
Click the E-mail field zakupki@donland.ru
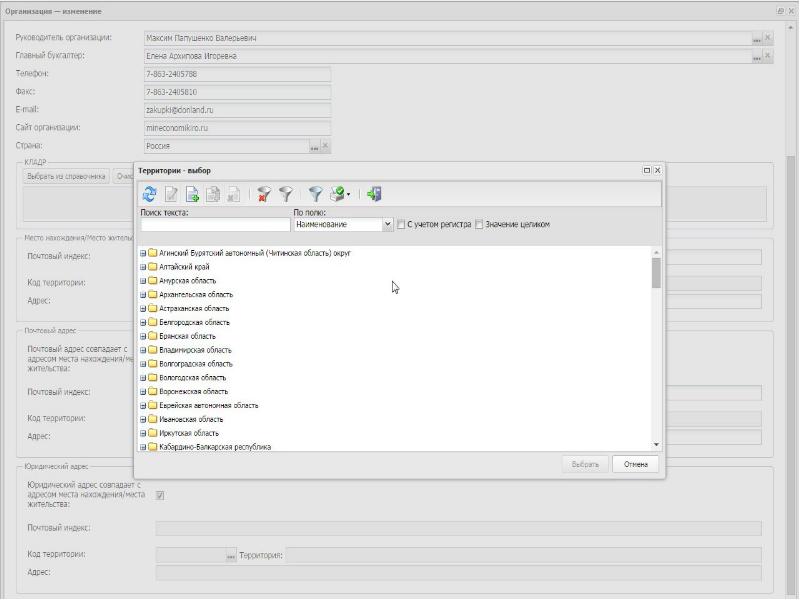pos(238,110)
